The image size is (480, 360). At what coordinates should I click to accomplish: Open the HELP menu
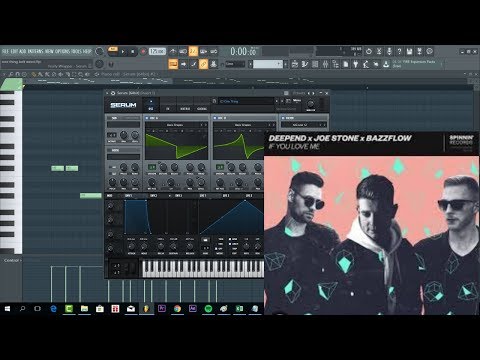pyautogui.click(x=87, y=51)
